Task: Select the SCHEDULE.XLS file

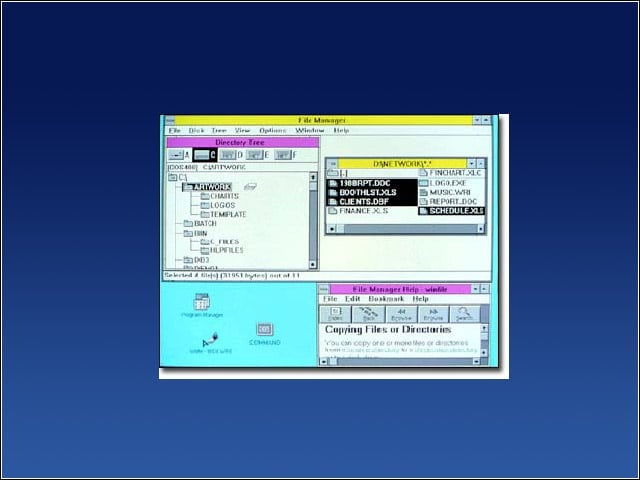Action: 452,211
